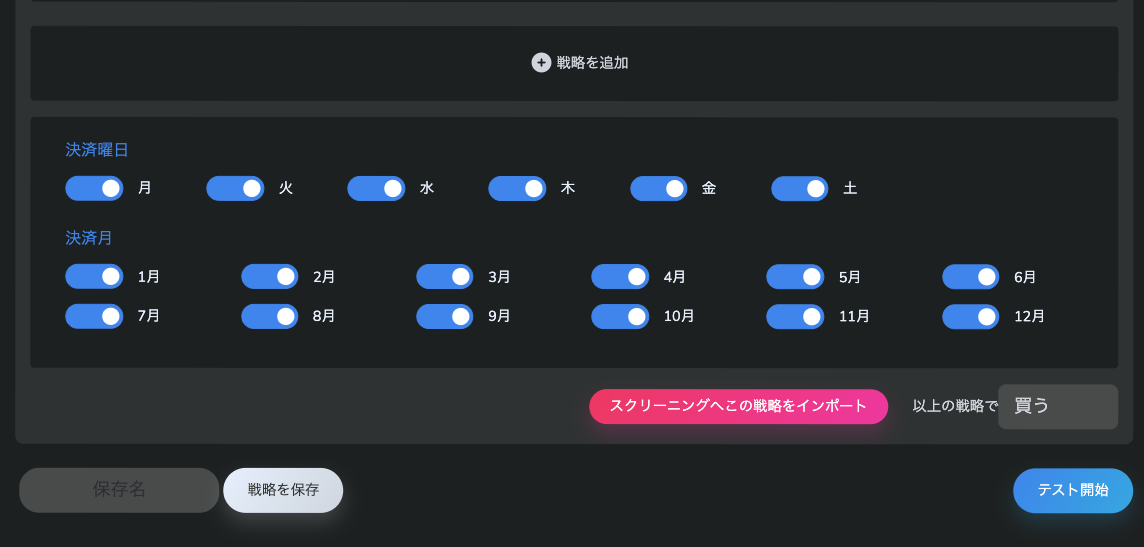Image resolution: width=1144 pixels, height=547 pixels.
Task: Open the 買う action dropdown
Action: [1058, 407]
